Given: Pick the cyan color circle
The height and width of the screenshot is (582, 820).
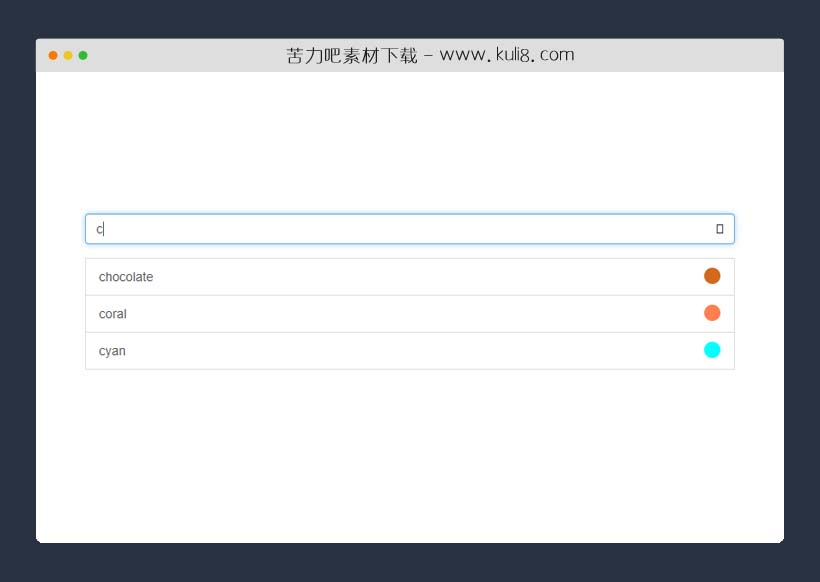Looking at the screenshot, I should tap(712, 350).
